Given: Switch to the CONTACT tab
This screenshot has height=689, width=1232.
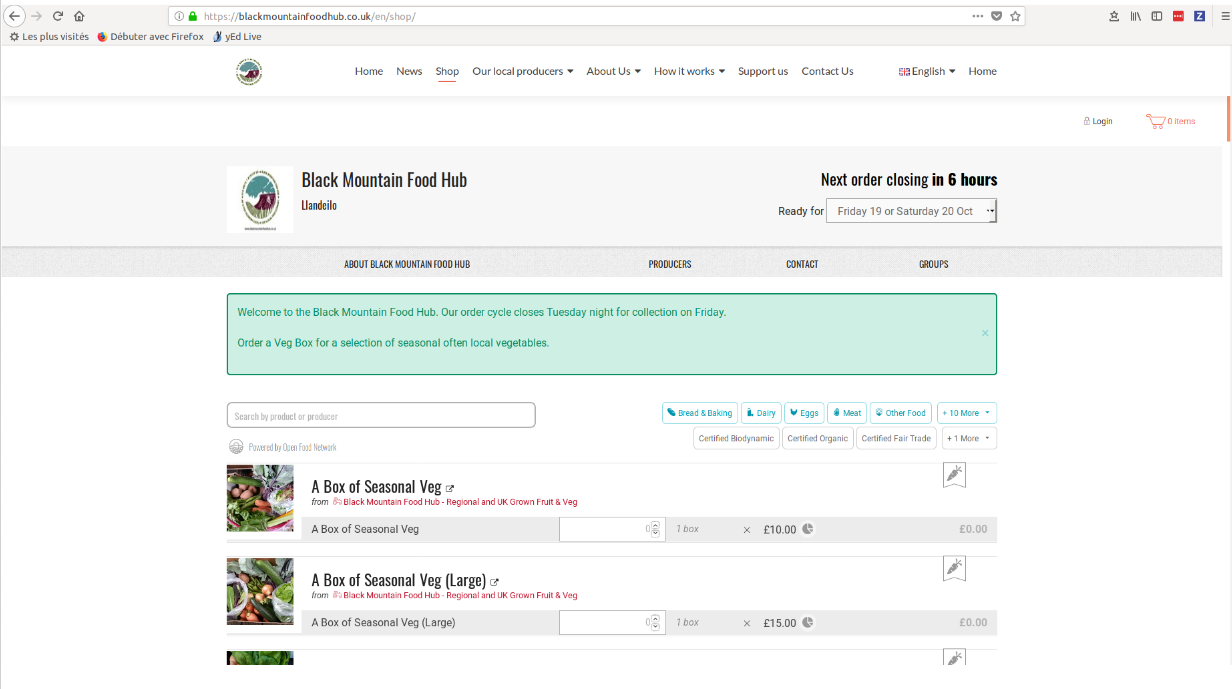Looking at the screenshot, I should pos(802,264).
